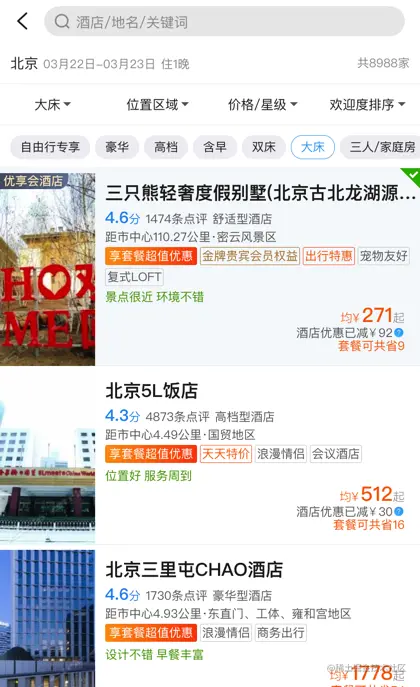Select the 双床 filter chip
Screen dimensions: 420x687
coord(264,147)
